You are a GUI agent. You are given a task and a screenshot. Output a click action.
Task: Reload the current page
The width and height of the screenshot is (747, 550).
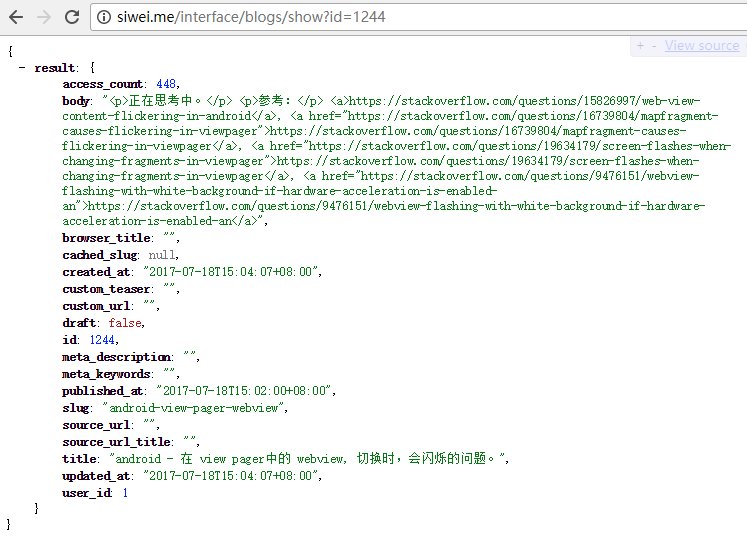(72, 17)
